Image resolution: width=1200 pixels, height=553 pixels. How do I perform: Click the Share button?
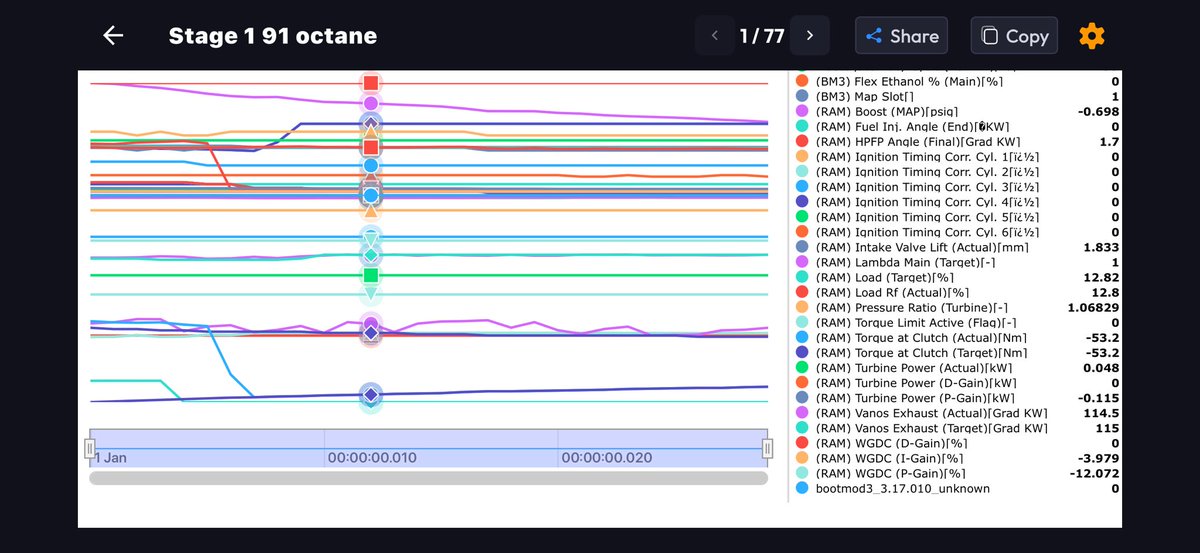point(901,36)
